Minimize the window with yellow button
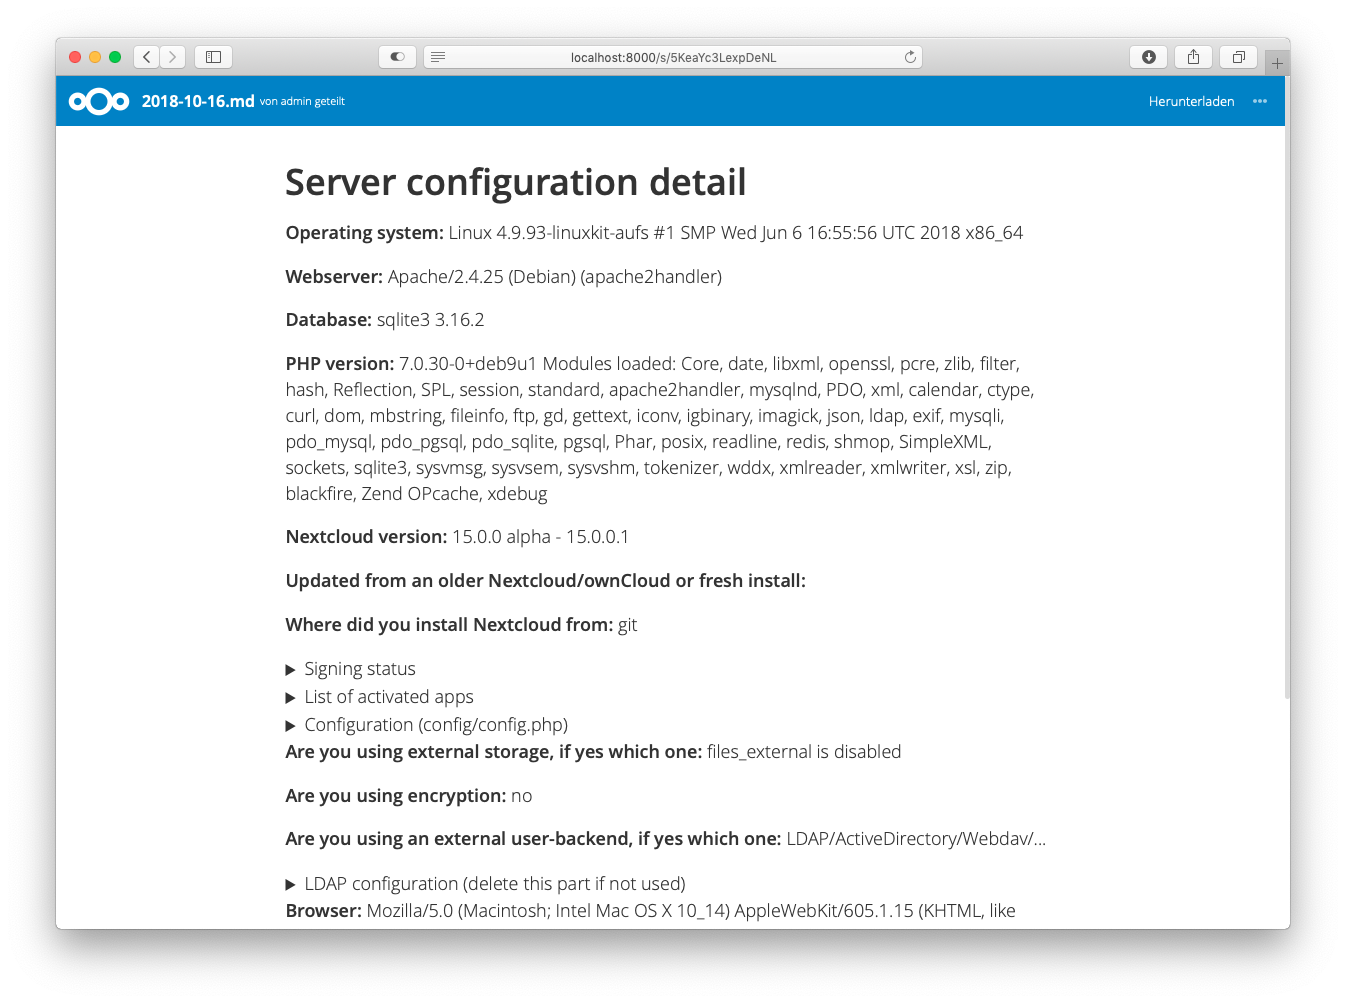 [95, 57]
